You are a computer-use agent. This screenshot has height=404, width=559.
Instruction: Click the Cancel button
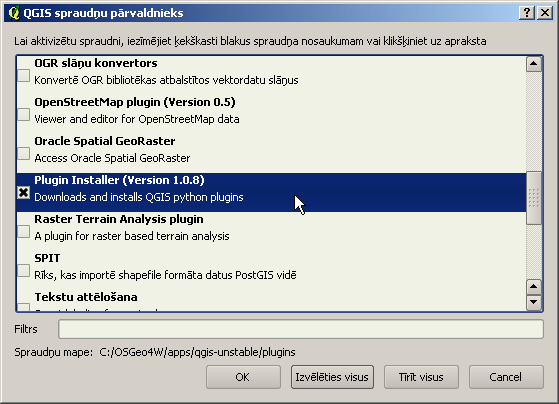506,377
